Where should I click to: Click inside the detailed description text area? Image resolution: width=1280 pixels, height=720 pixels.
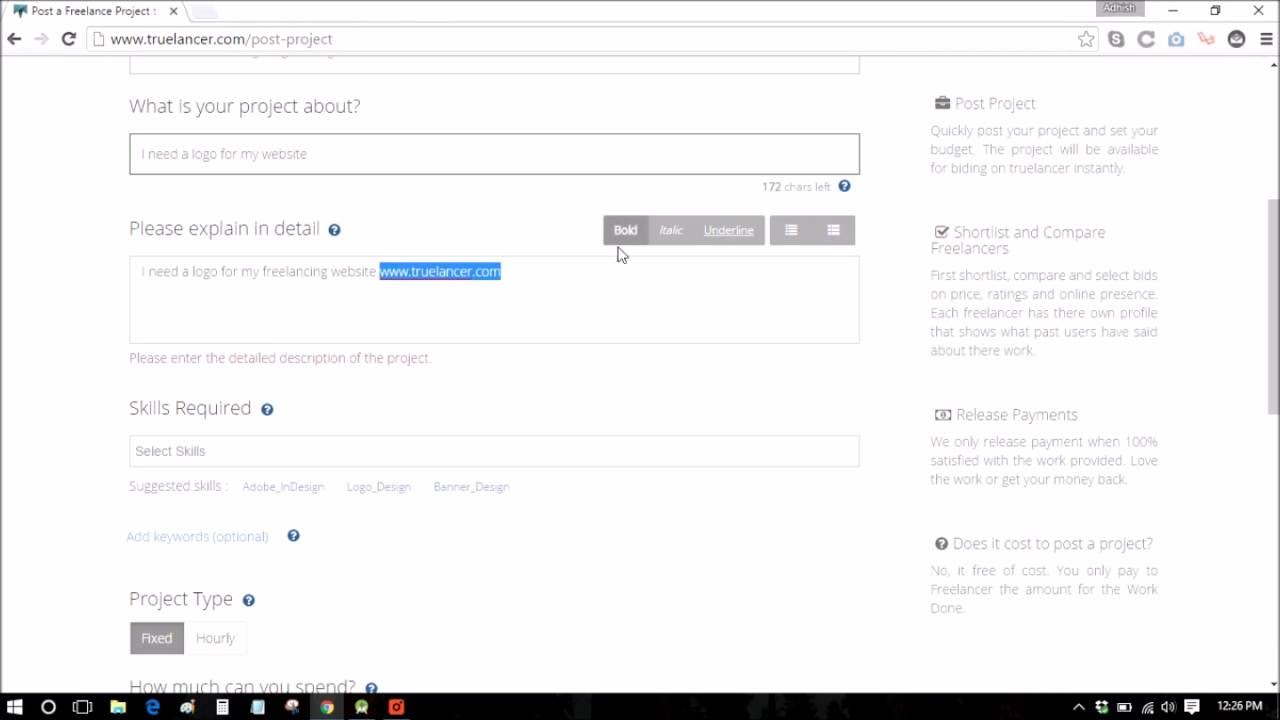(x=494, y=300)
